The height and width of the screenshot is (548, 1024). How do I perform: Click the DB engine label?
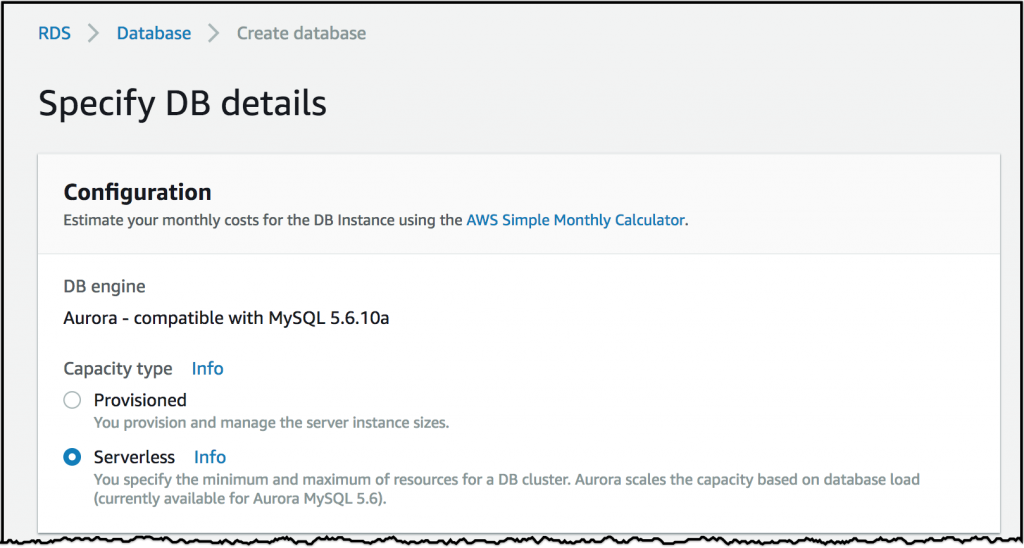[x=104, y=286]
